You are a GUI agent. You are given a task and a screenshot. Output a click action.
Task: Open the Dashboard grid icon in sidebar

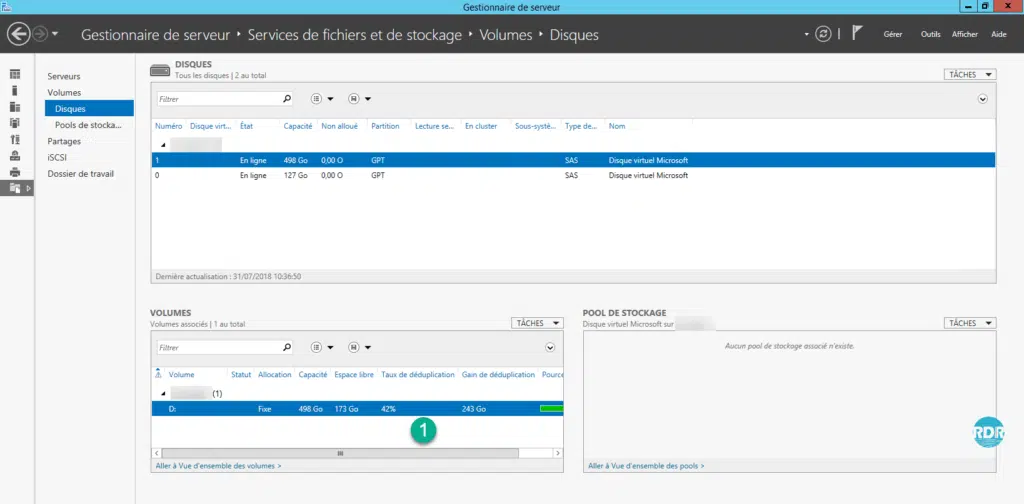click(x=15, y=74)
